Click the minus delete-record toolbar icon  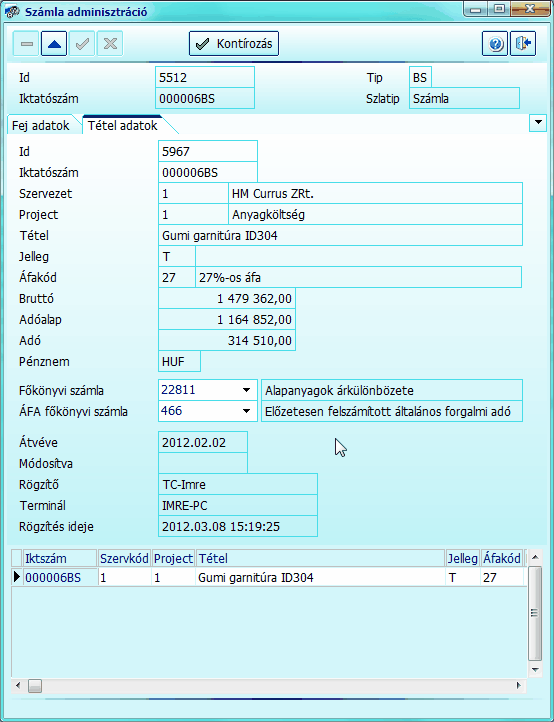click(x=26, y=44)
